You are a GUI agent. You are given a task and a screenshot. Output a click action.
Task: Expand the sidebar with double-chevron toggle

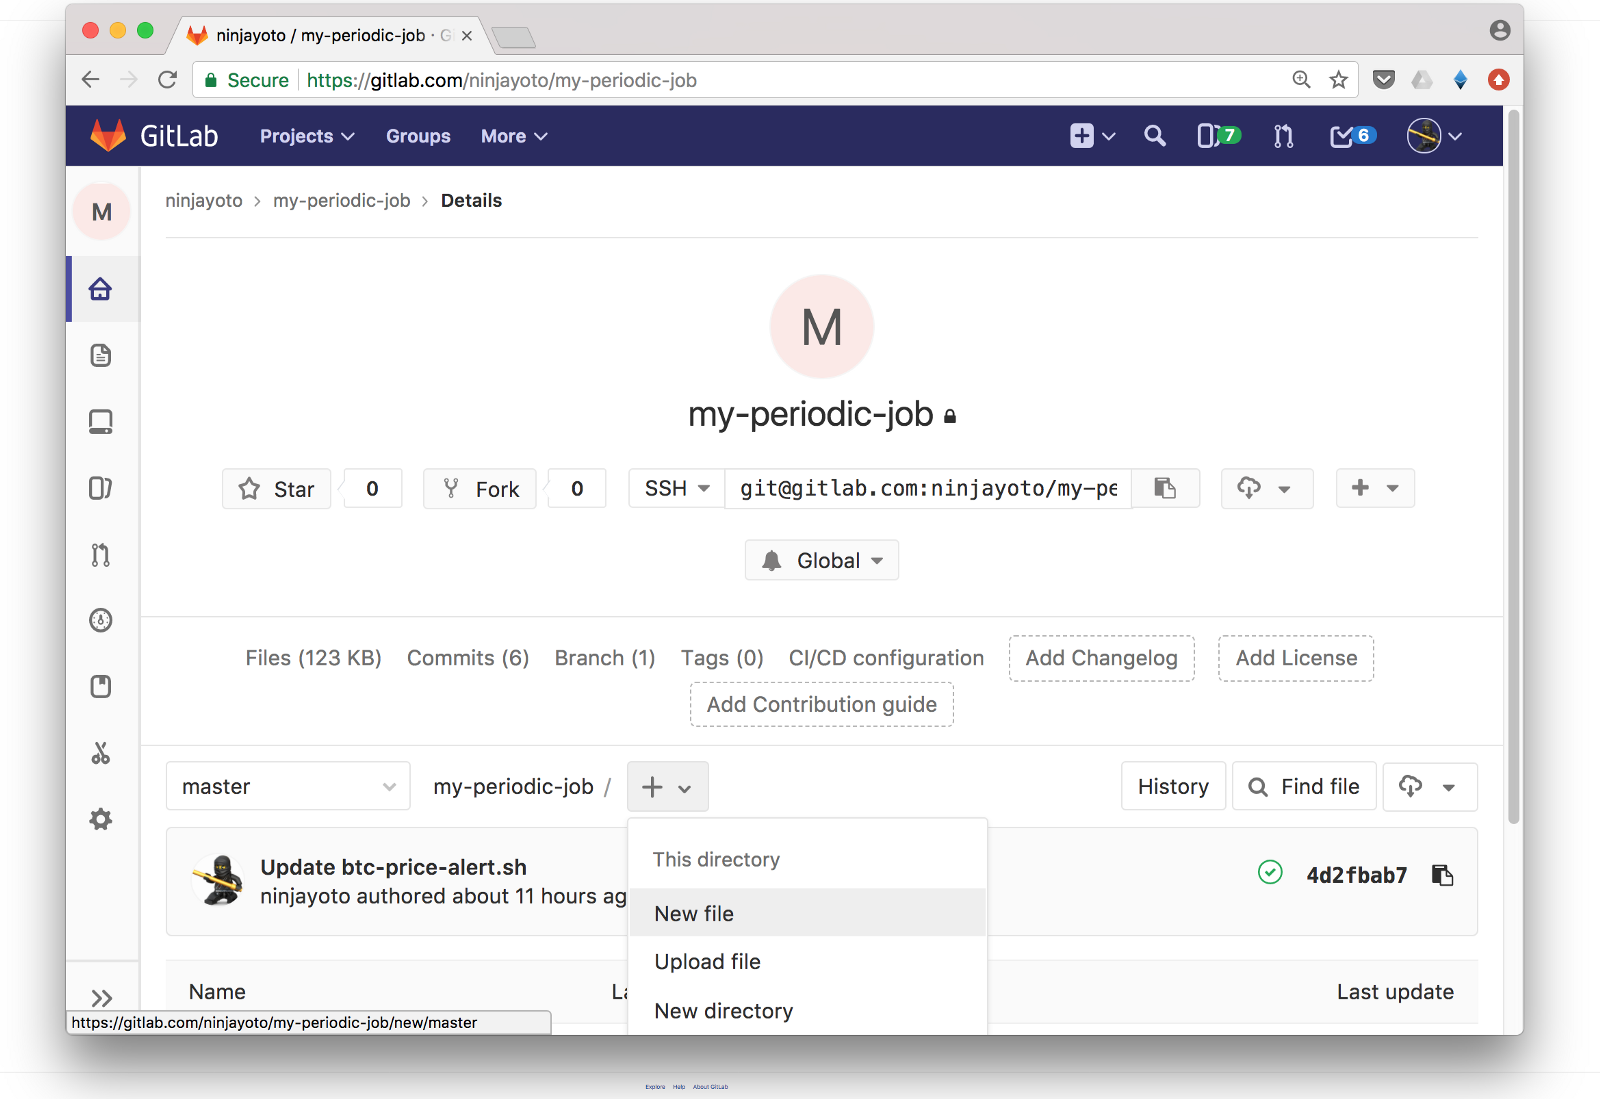101,998
